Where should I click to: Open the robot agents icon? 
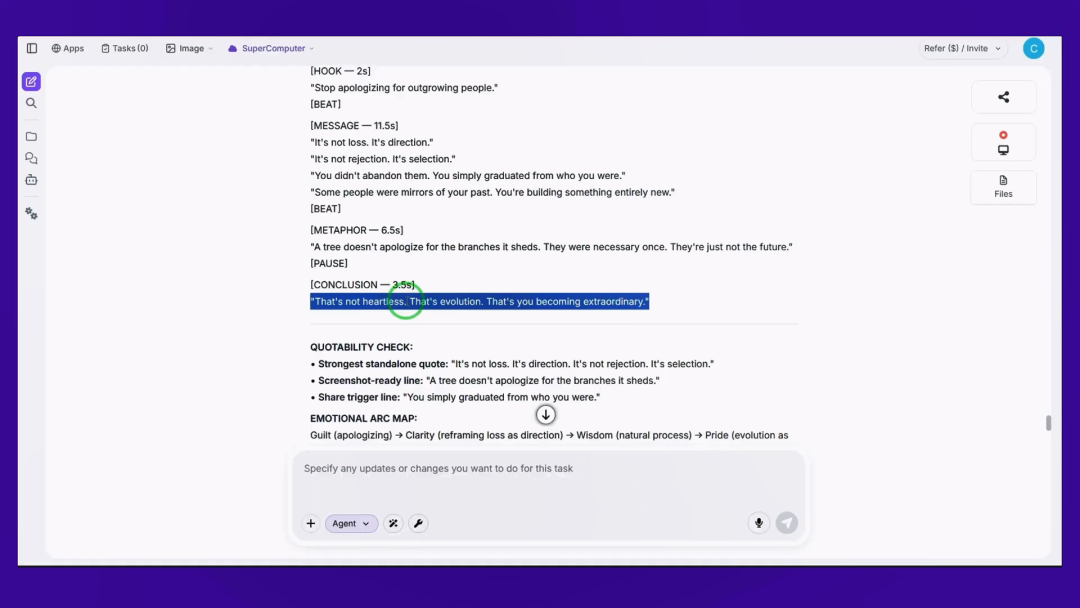click(31, 180)
